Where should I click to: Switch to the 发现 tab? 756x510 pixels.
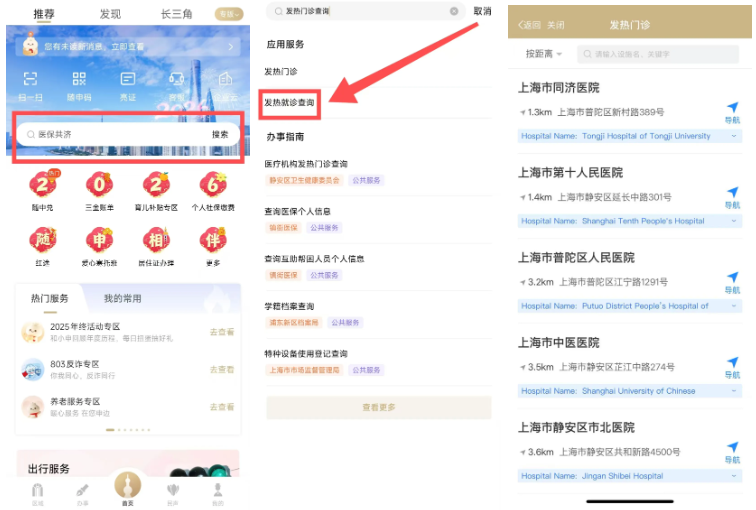110,14
